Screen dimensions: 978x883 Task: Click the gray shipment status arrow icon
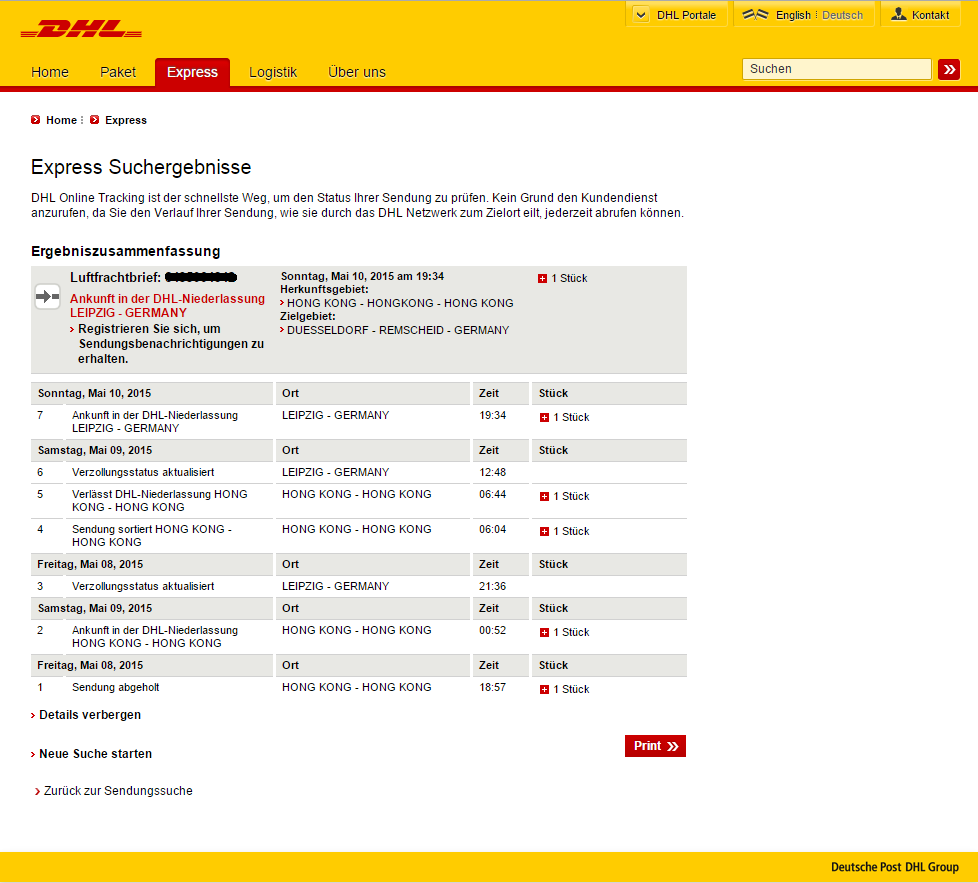pos(47,296)
